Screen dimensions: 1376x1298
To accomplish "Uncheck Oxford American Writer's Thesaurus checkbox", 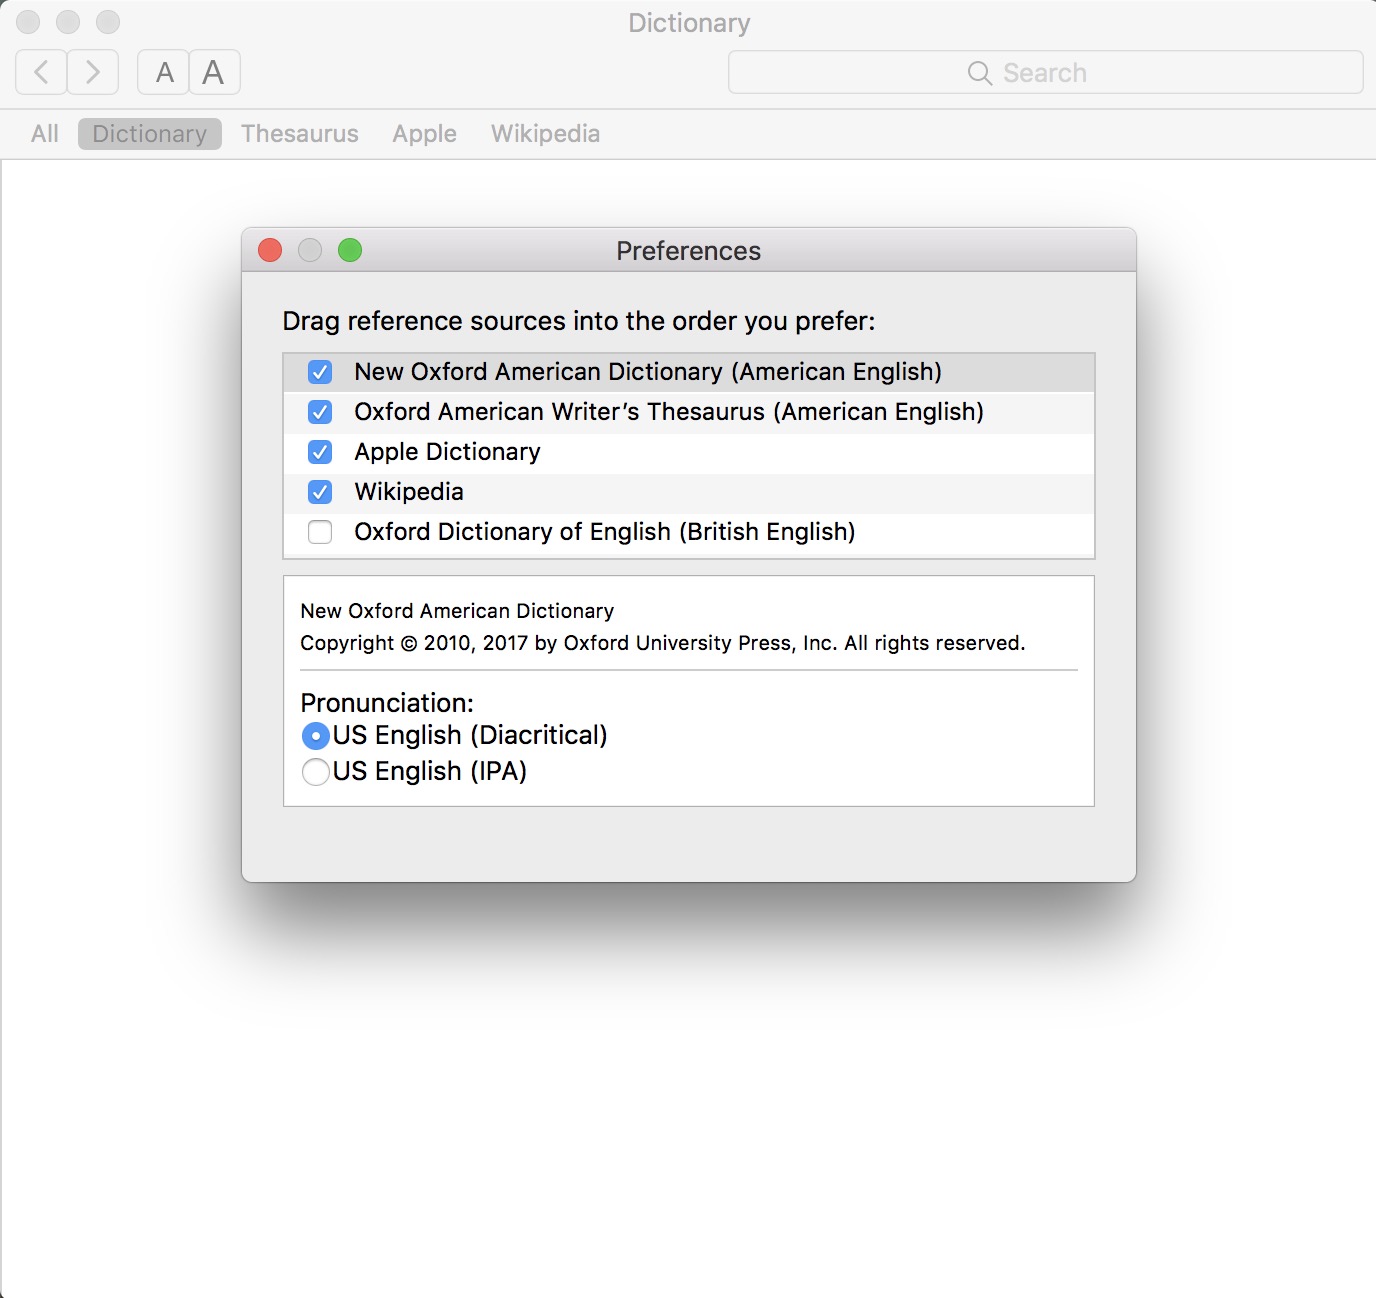I will tap(320, 412).
